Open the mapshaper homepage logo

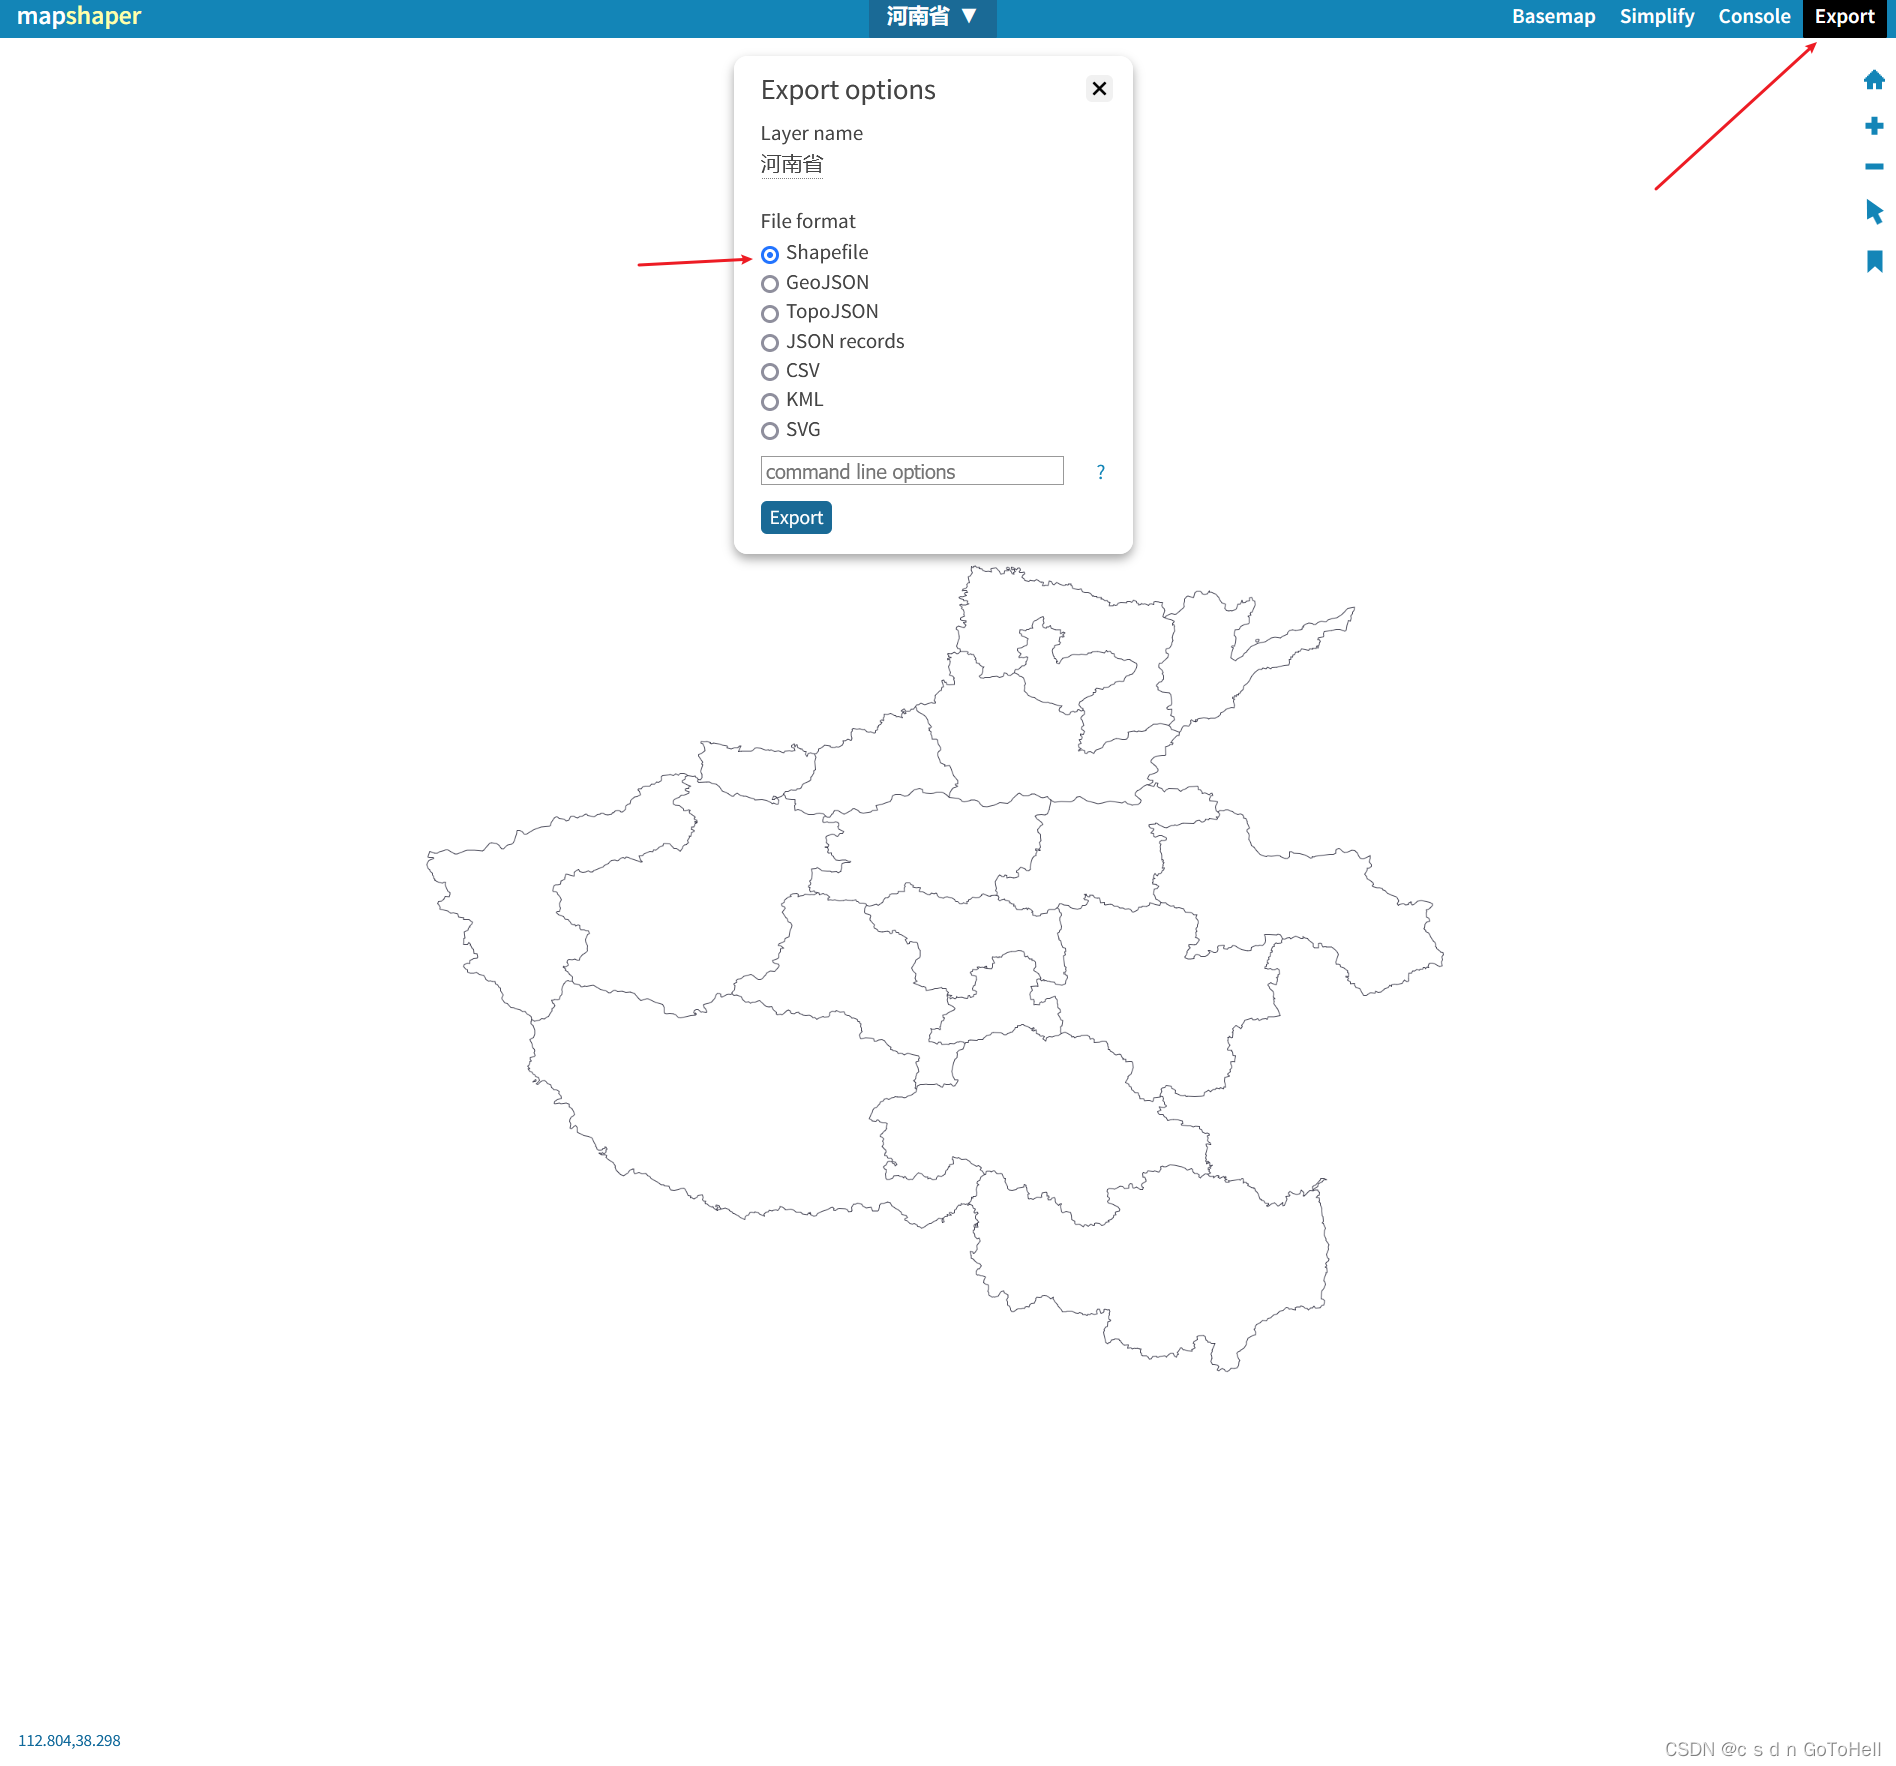80,16
